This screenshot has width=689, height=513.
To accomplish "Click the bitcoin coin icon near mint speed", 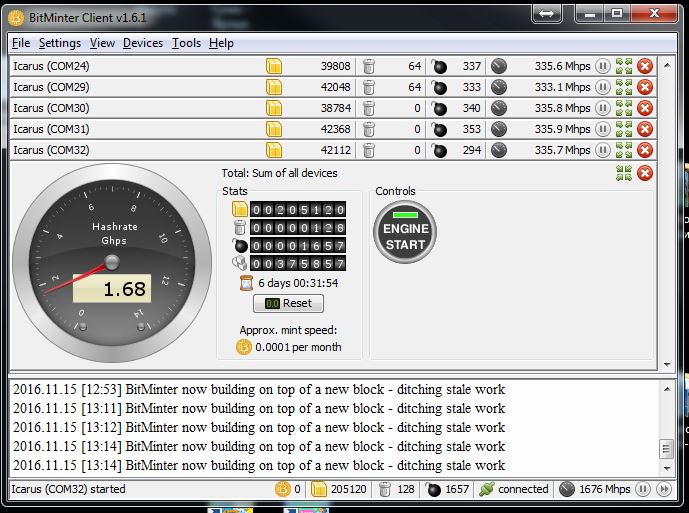I will click(x=243, y=347).
